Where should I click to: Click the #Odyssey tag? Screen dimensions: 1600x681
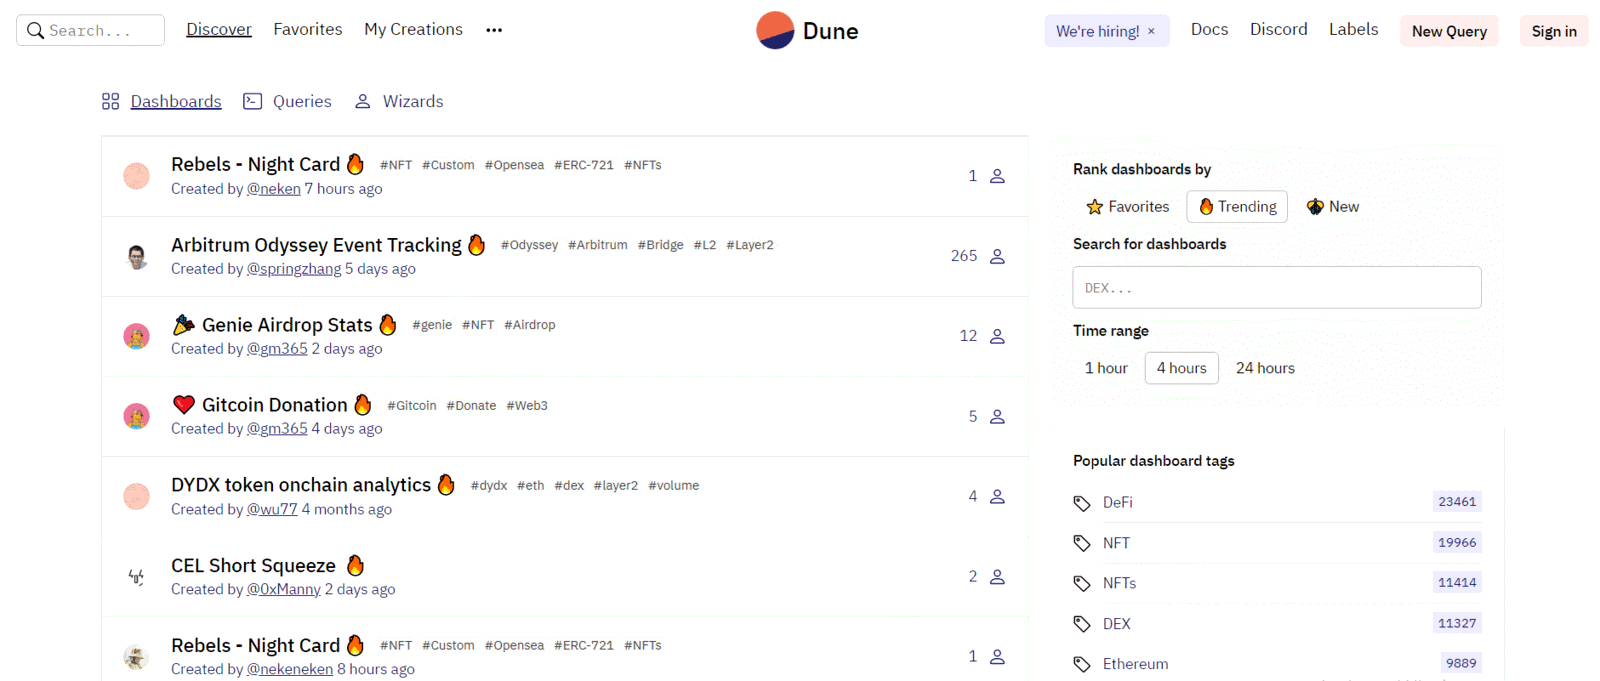tap(530, 245)
